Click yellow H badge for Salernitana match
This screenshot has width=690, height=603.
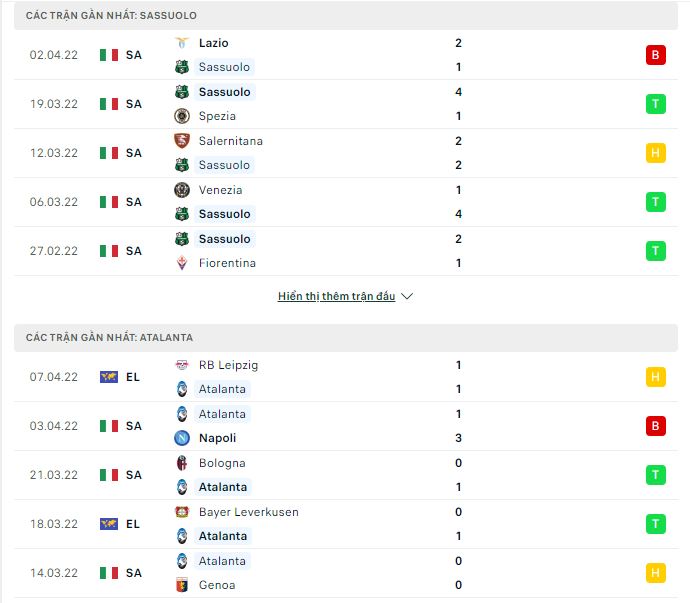(656, 153)
